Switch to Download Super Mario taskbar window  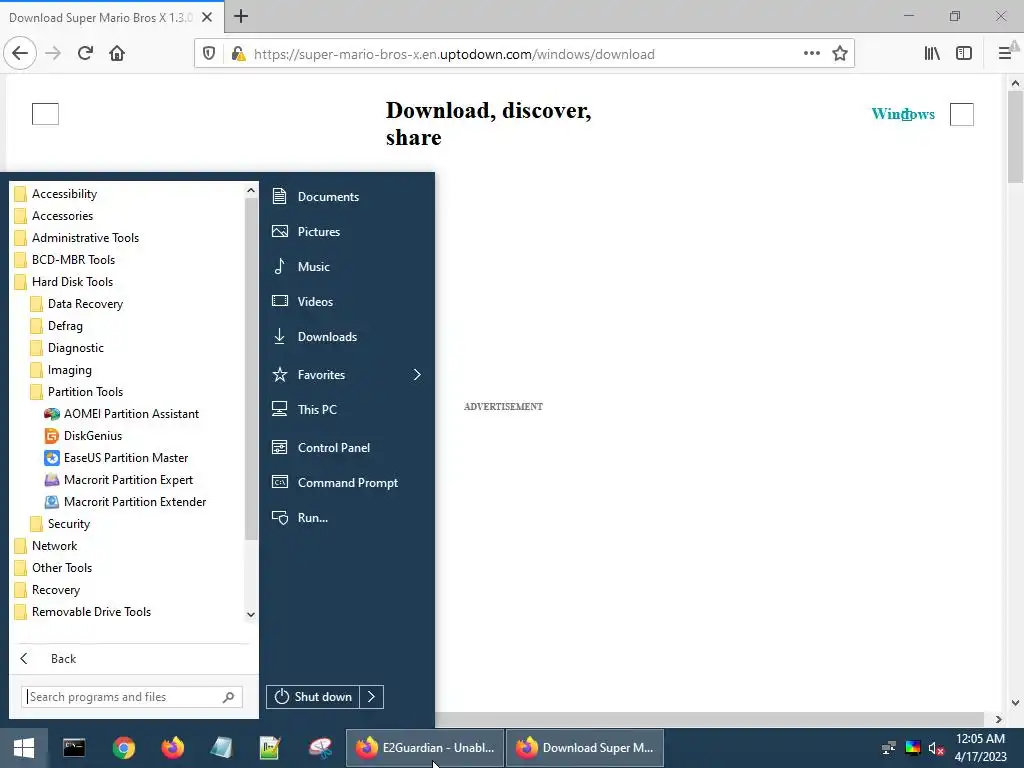click(584, 748)
